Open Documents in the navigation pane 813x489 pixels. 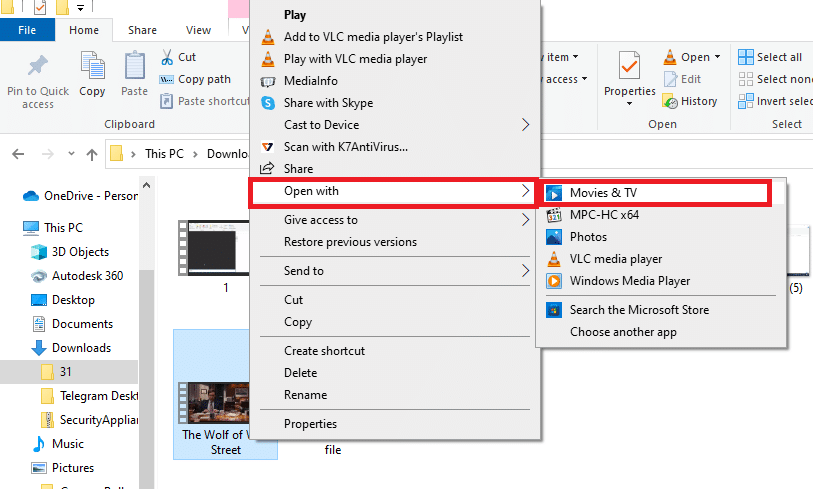[x=72, y=324]
